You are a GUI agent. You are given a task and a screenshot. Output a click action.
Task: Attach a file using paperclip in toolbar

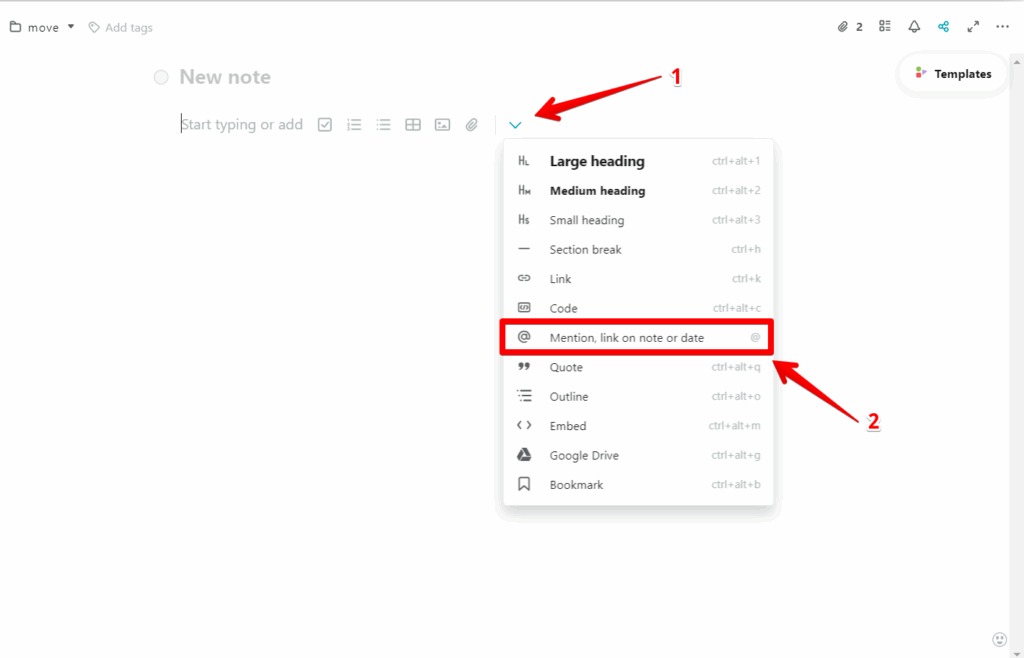pyautogui.click(x=472, y=125)
